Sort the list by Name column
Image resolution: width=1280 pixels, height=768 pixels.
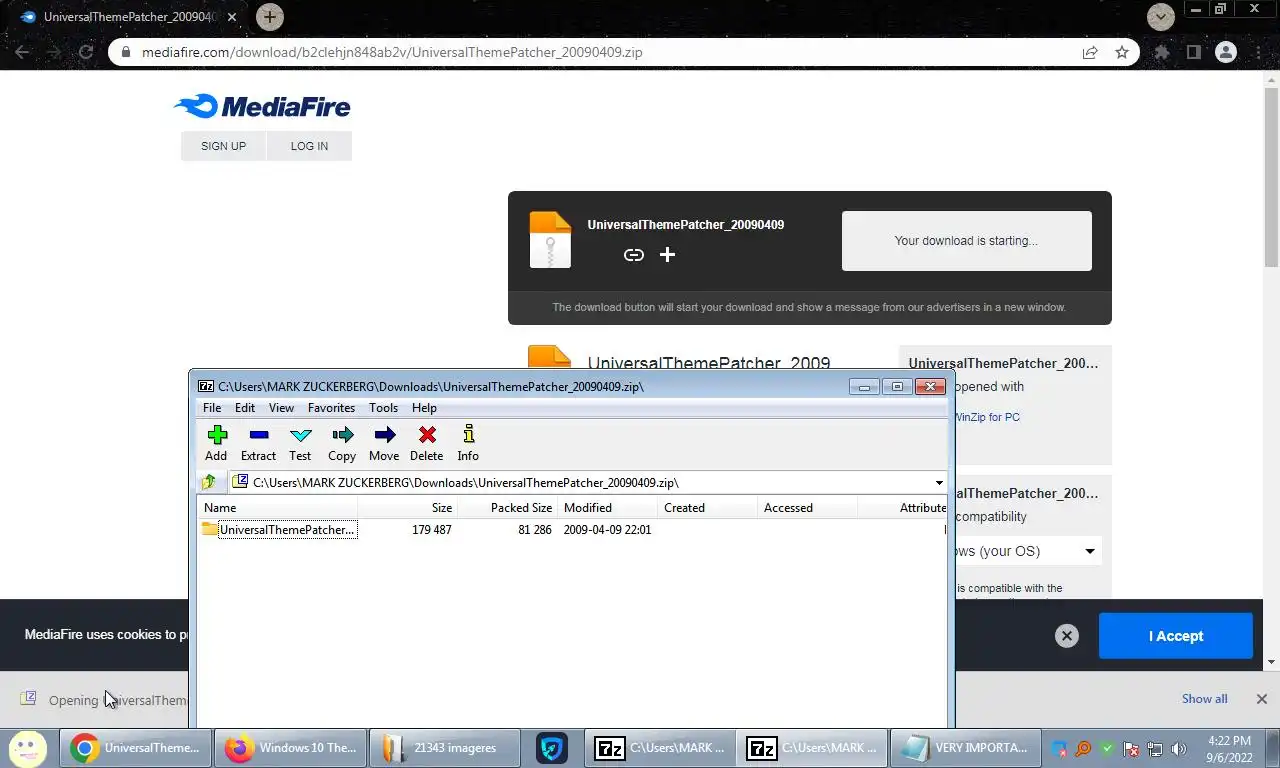[277, 508]
